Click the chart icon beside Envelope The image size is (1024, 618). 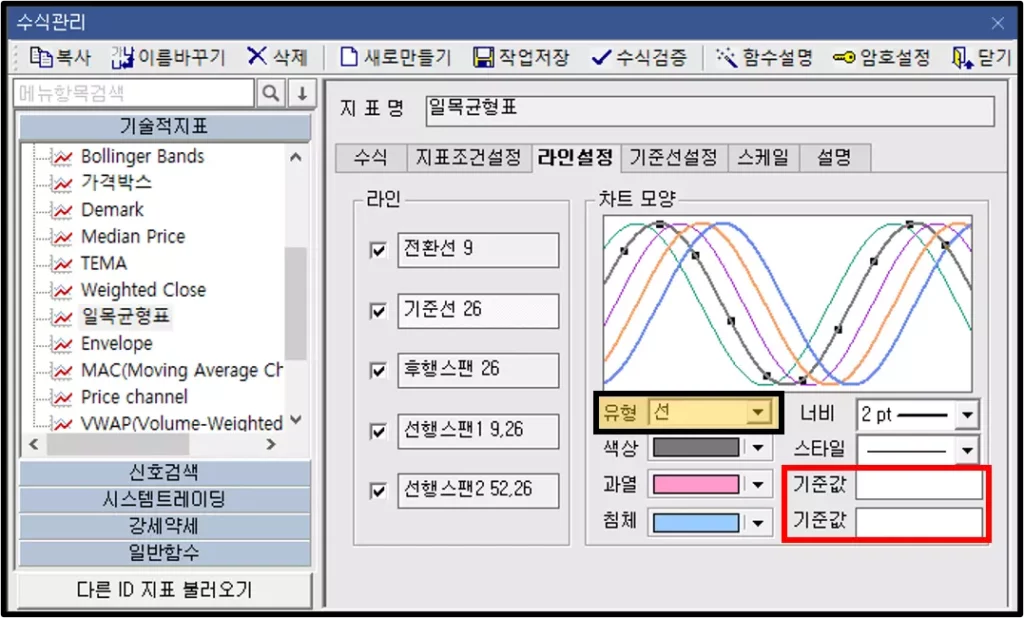[x=62, y=344]
